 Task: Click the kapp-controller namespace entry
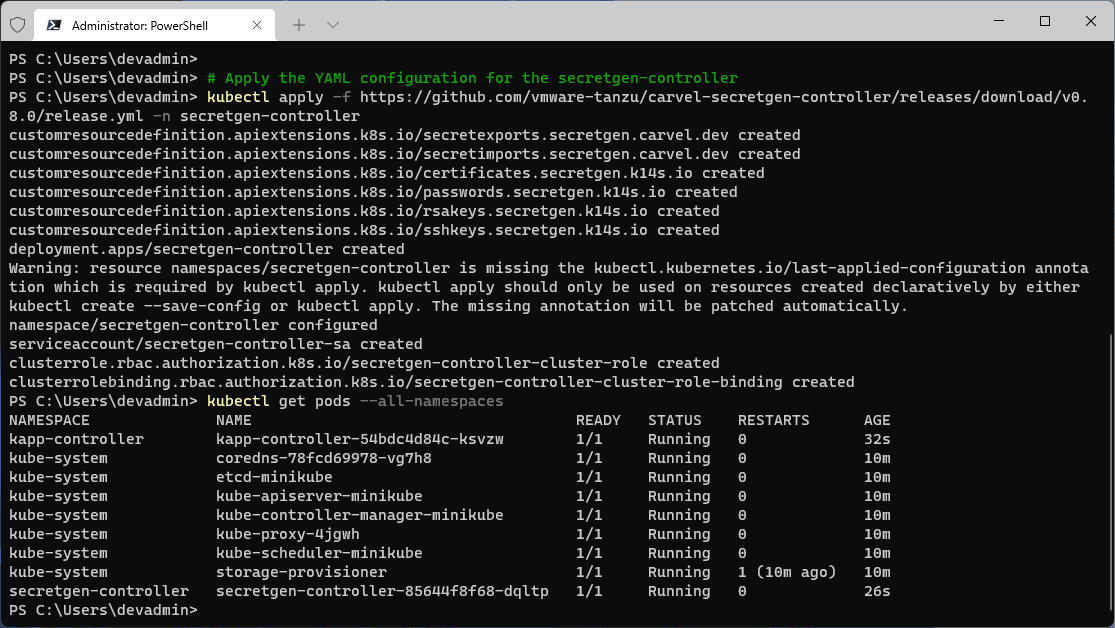pos(72,439)
